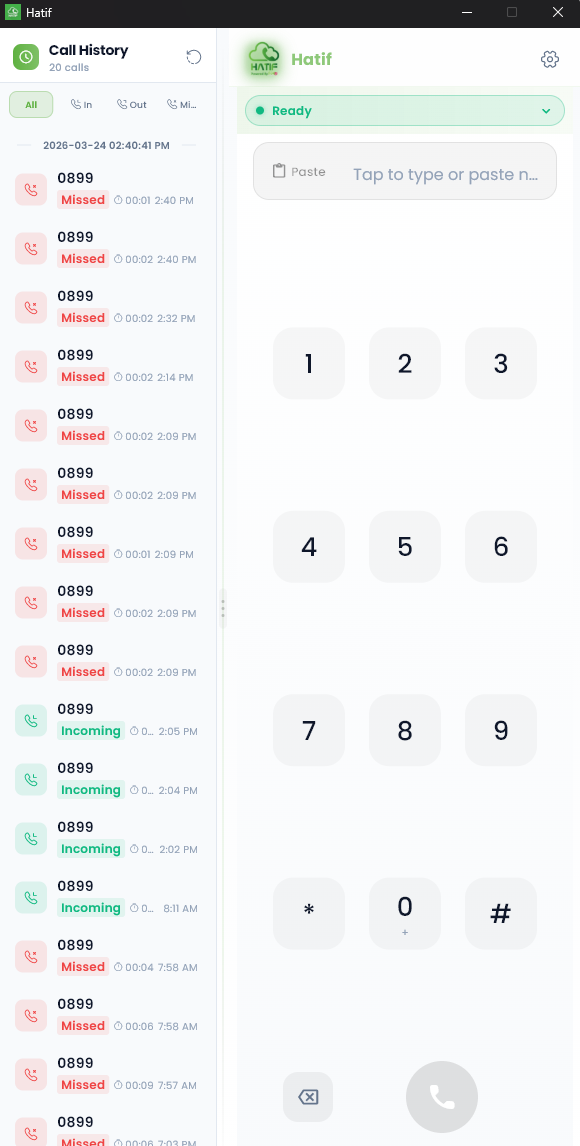
Task: Tap the green call button
Action: [x=442, y=1097]
